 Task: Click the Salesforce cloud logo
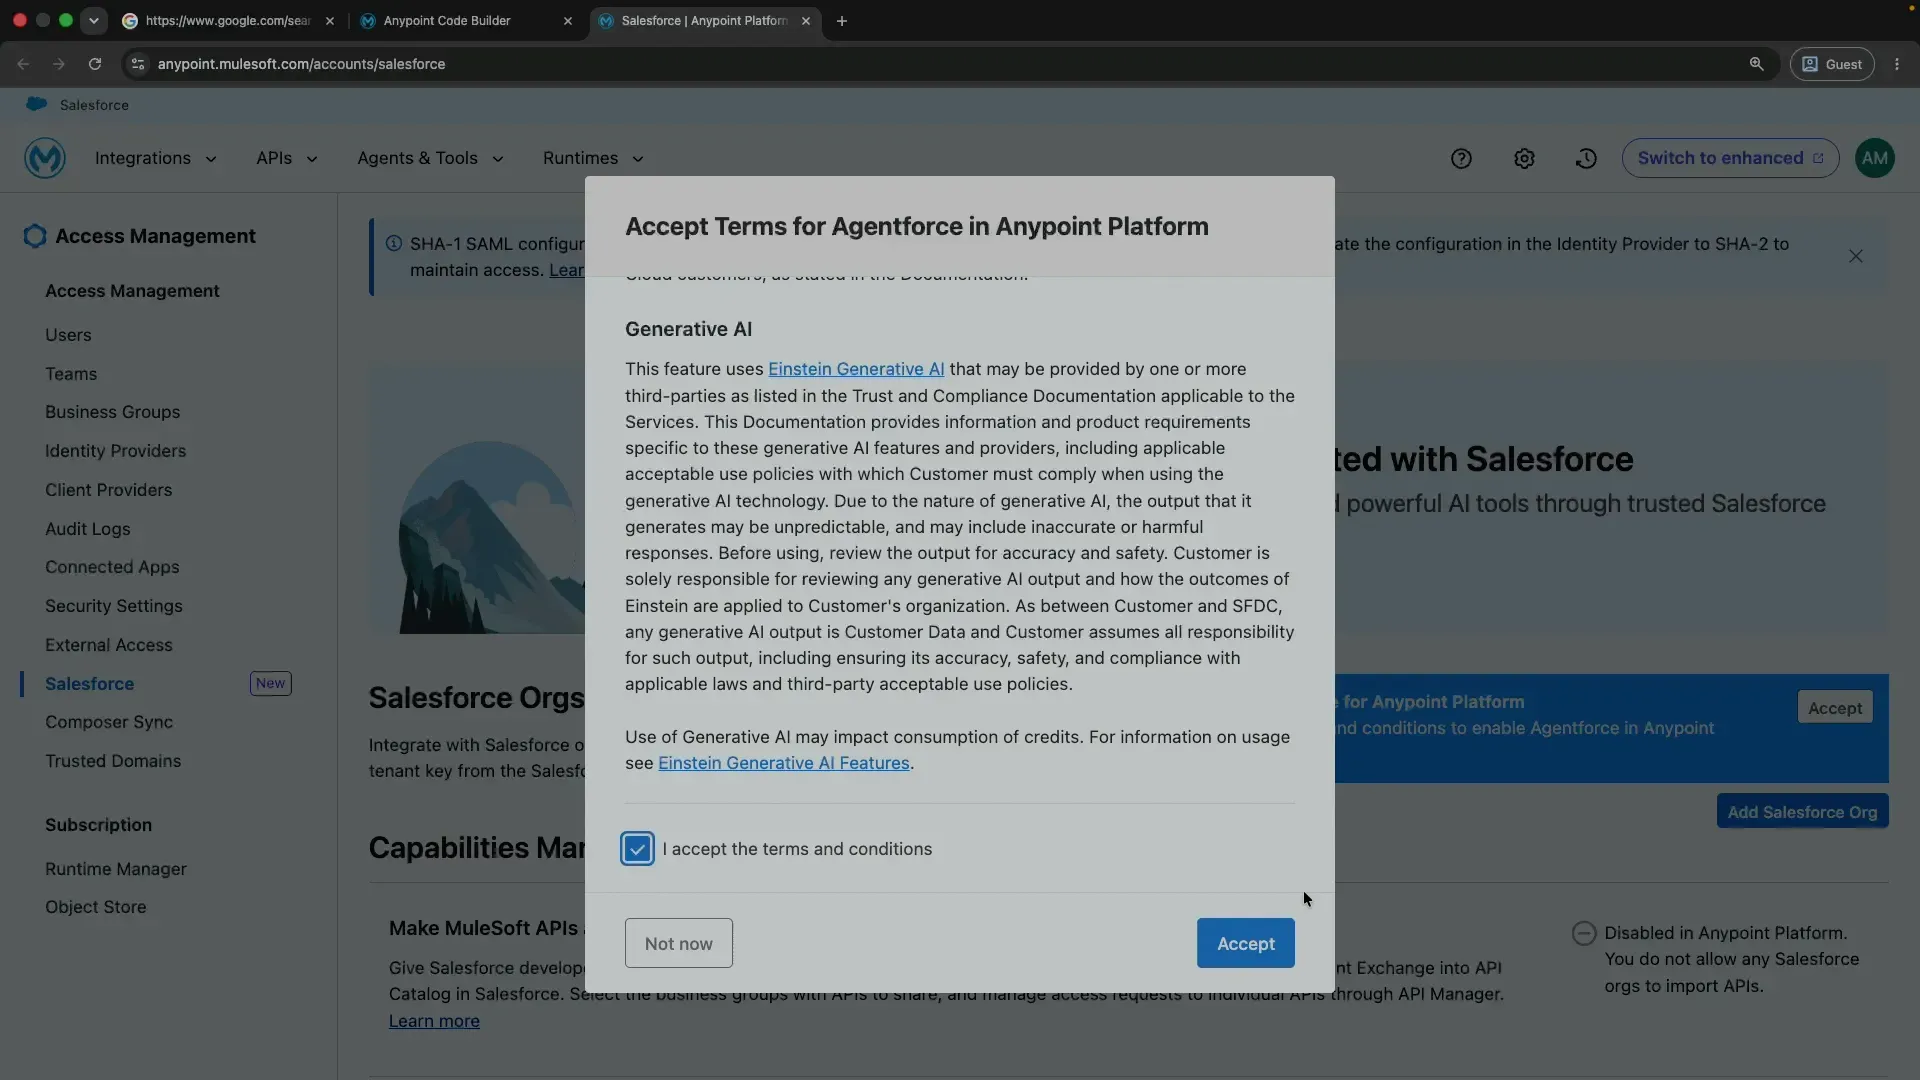point(37,104)
